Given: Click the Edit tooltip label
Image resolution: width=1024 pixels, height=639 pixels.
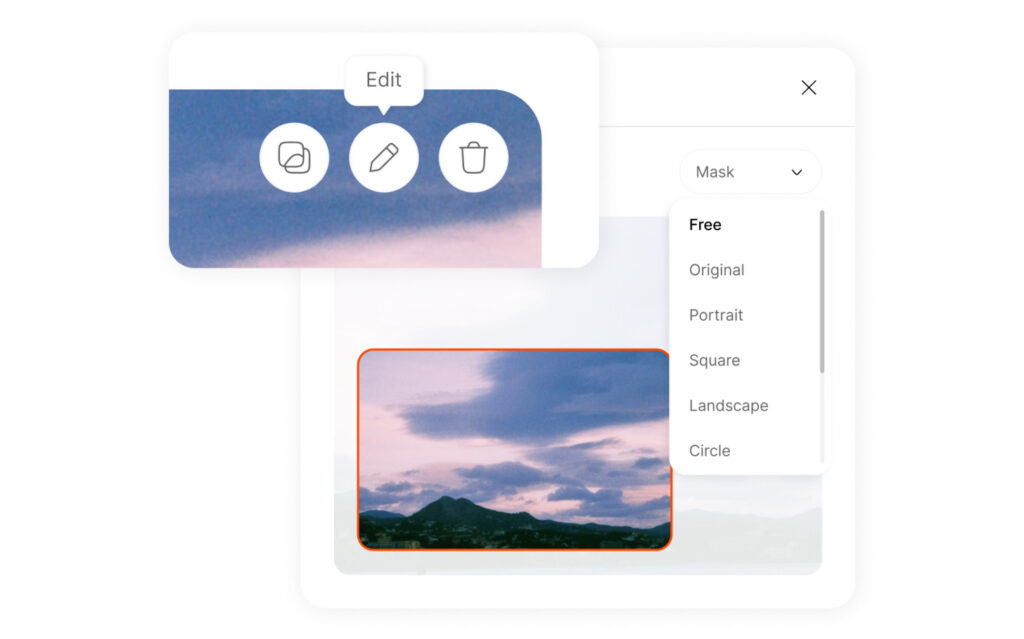Looking at the screenshot, I should 384,80.
